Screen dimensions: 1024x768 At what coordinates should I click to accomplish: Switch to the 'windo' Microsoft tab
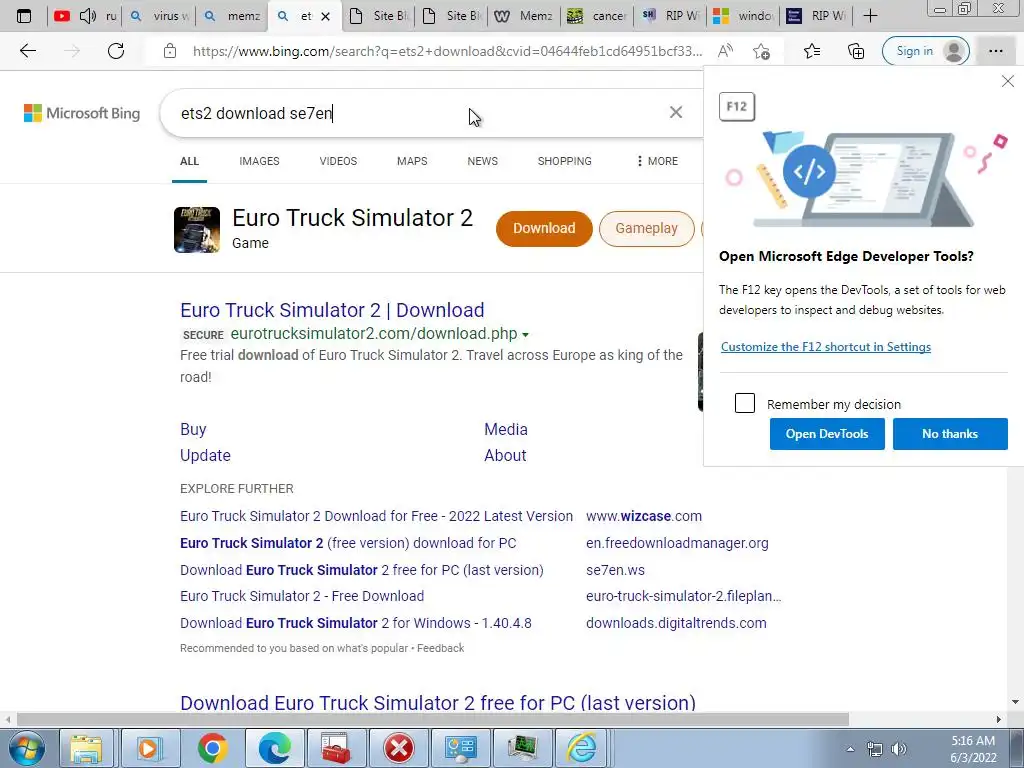click(x=743, y=16)
